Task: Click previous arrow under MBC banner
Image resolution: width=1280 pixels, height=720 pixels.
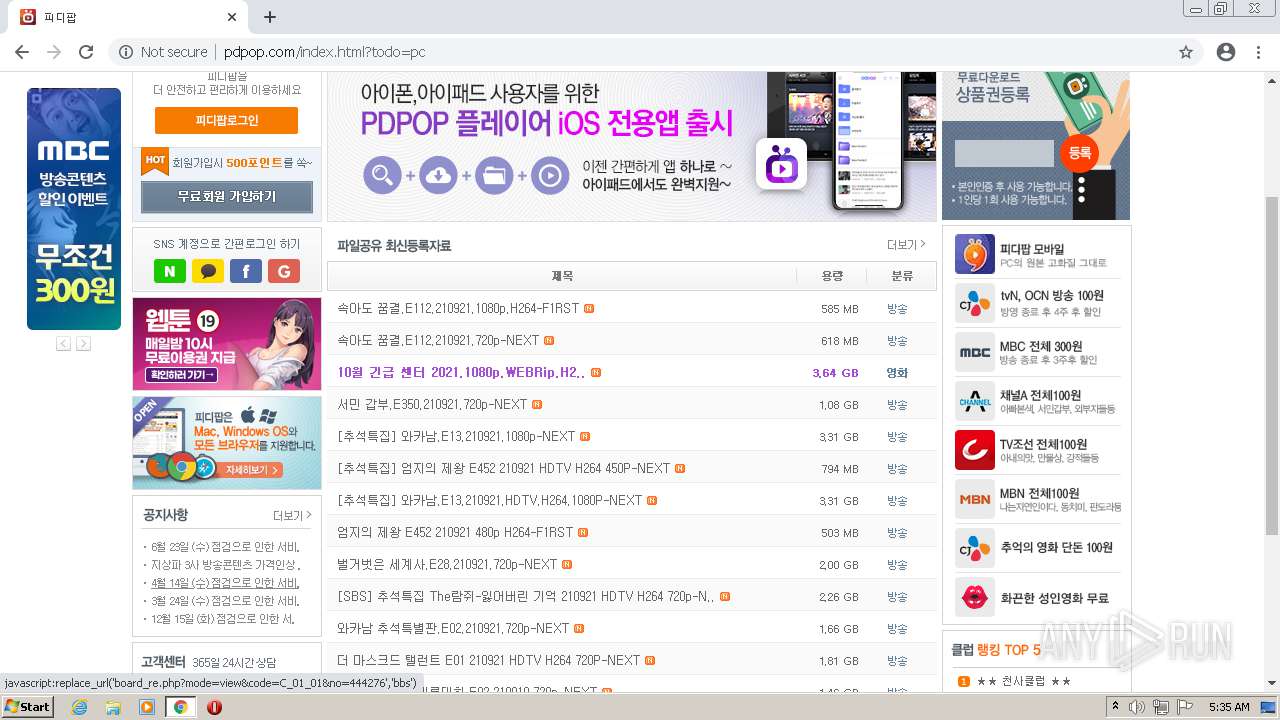Action: coord(63,343)
